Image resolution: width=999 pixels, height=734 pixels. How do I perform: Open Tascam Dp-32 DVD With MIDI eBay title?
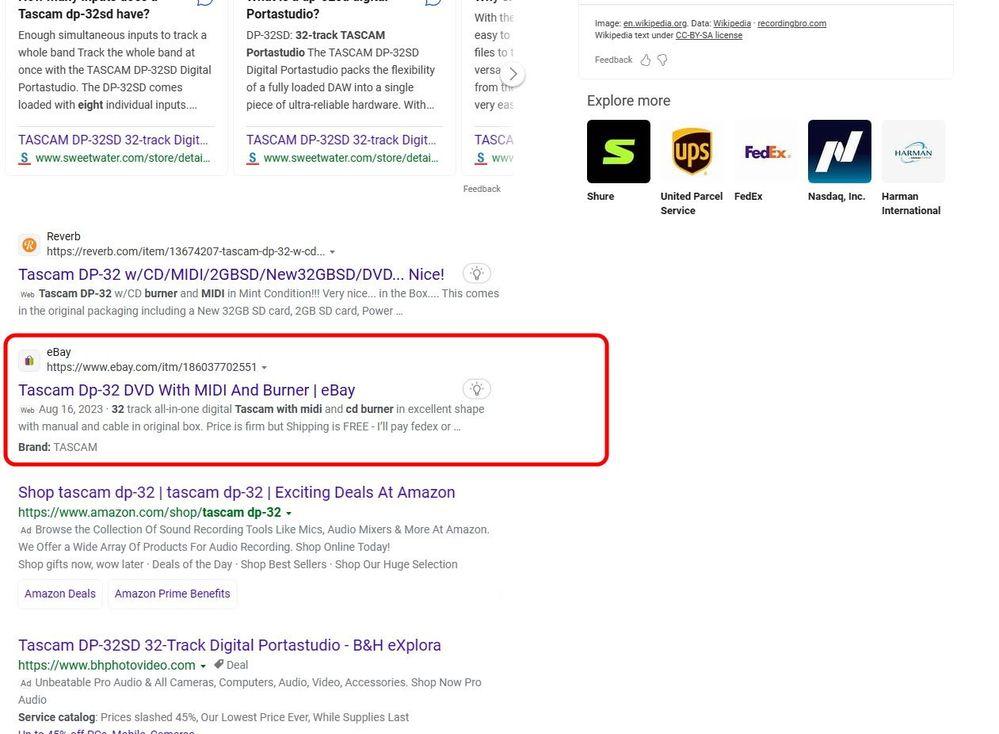[187, 390]
